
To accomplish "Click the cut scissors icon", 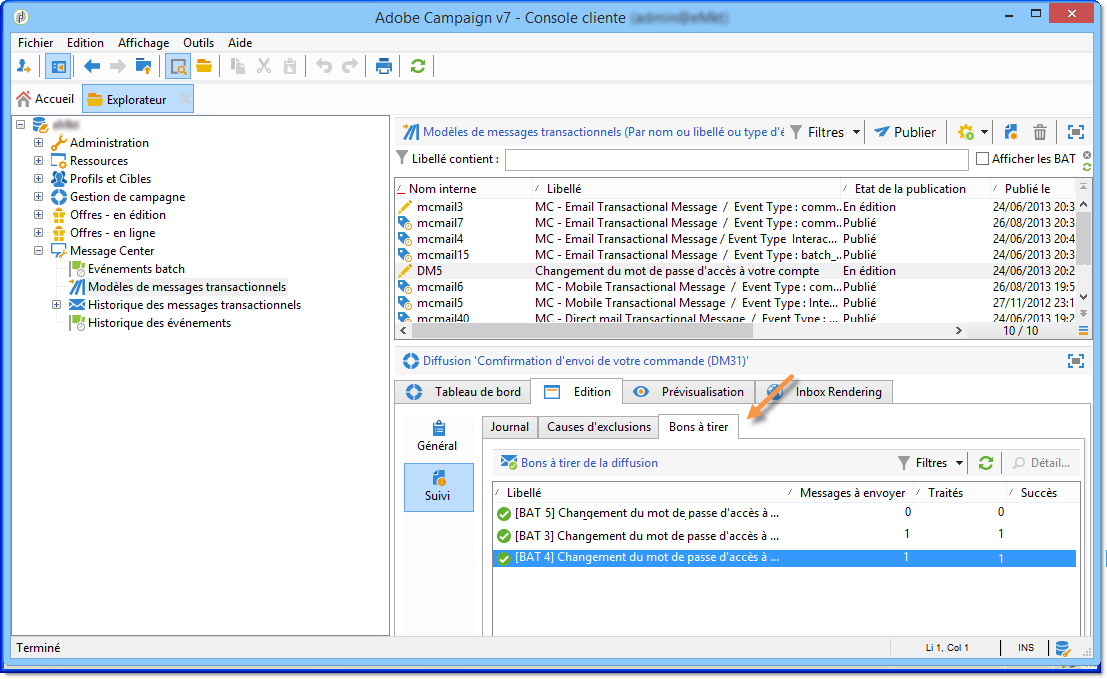I will tap(264, 66).
